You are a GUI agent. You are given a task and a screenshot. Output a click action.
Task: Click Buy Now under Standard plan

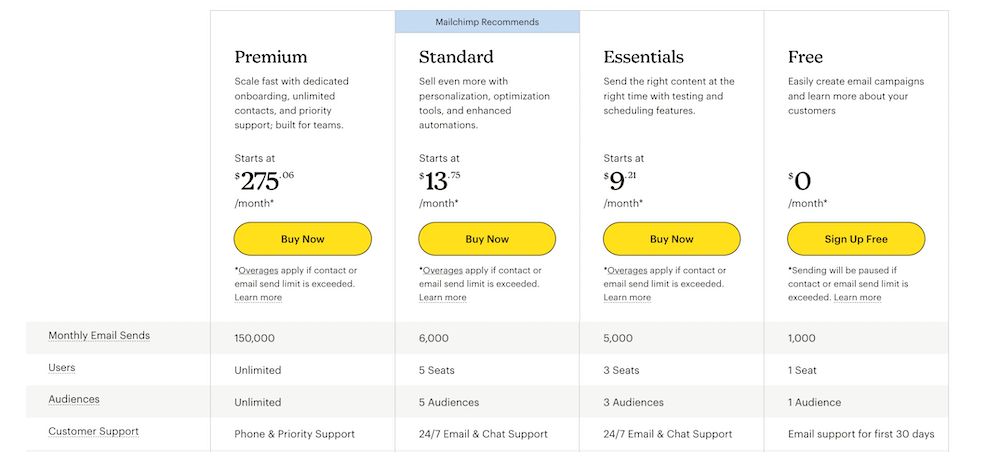(x=487, y=239)
